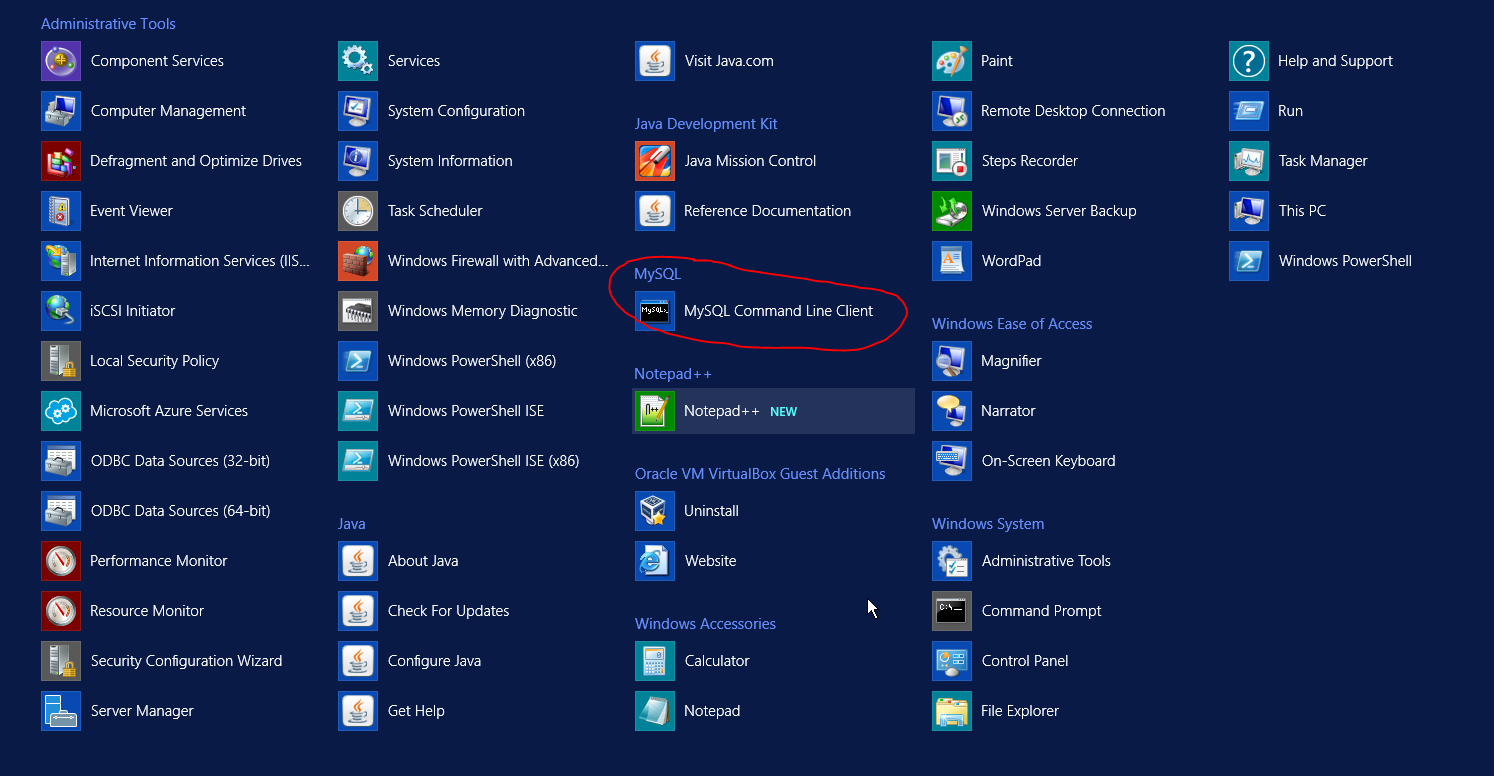Open Help and Support icon
Screen dimensions: 1494x776
pyautogui.click(x=1249, y=61)
